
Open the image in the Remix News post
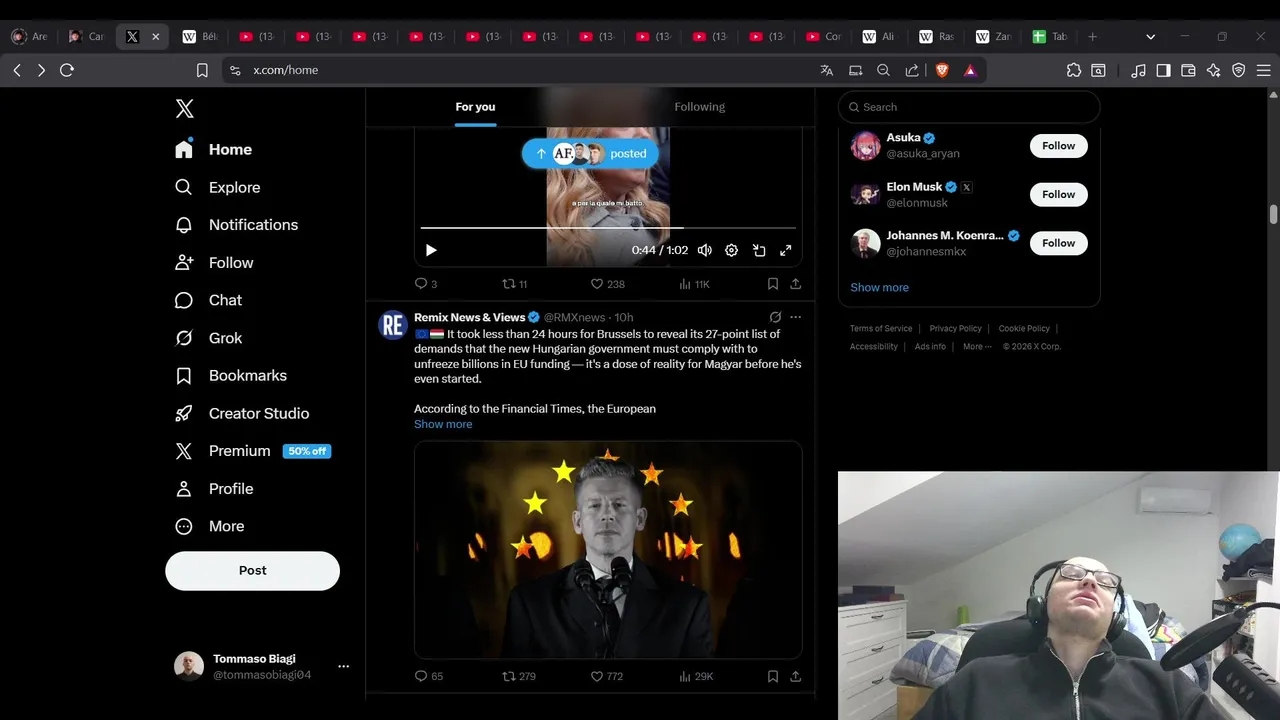(608, 550)
